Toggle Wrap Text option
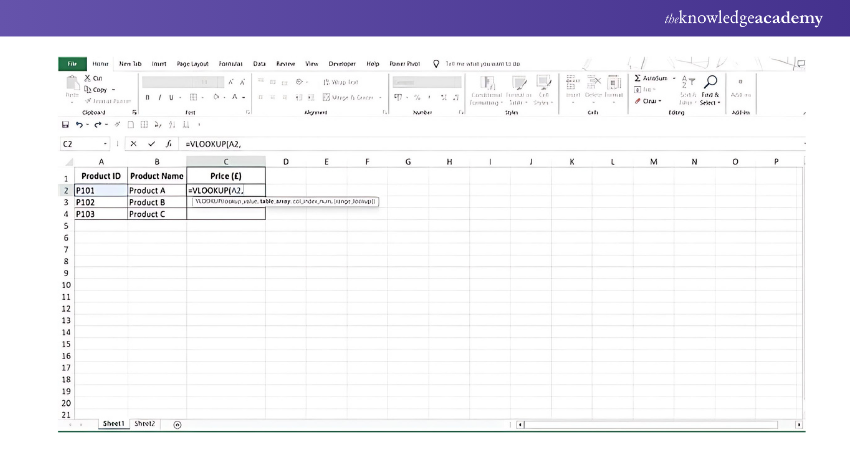The image size is (850, 450). click(340, 82)
